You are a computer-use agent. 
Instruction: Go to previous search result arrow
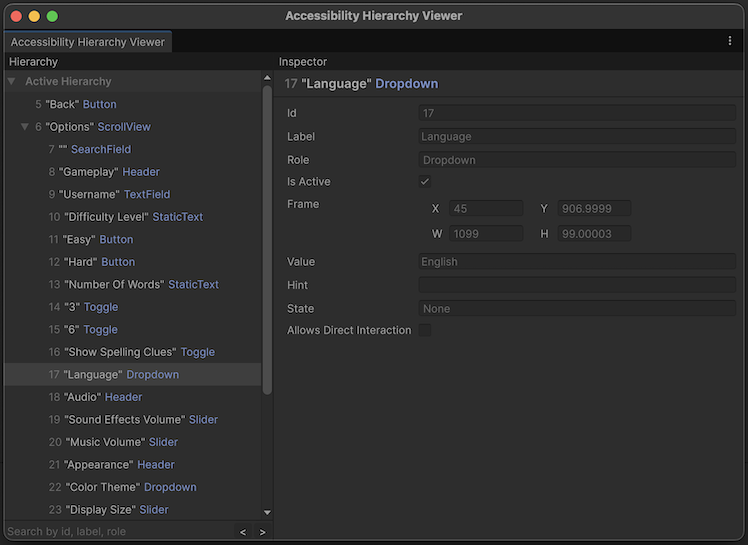point(243,532)
